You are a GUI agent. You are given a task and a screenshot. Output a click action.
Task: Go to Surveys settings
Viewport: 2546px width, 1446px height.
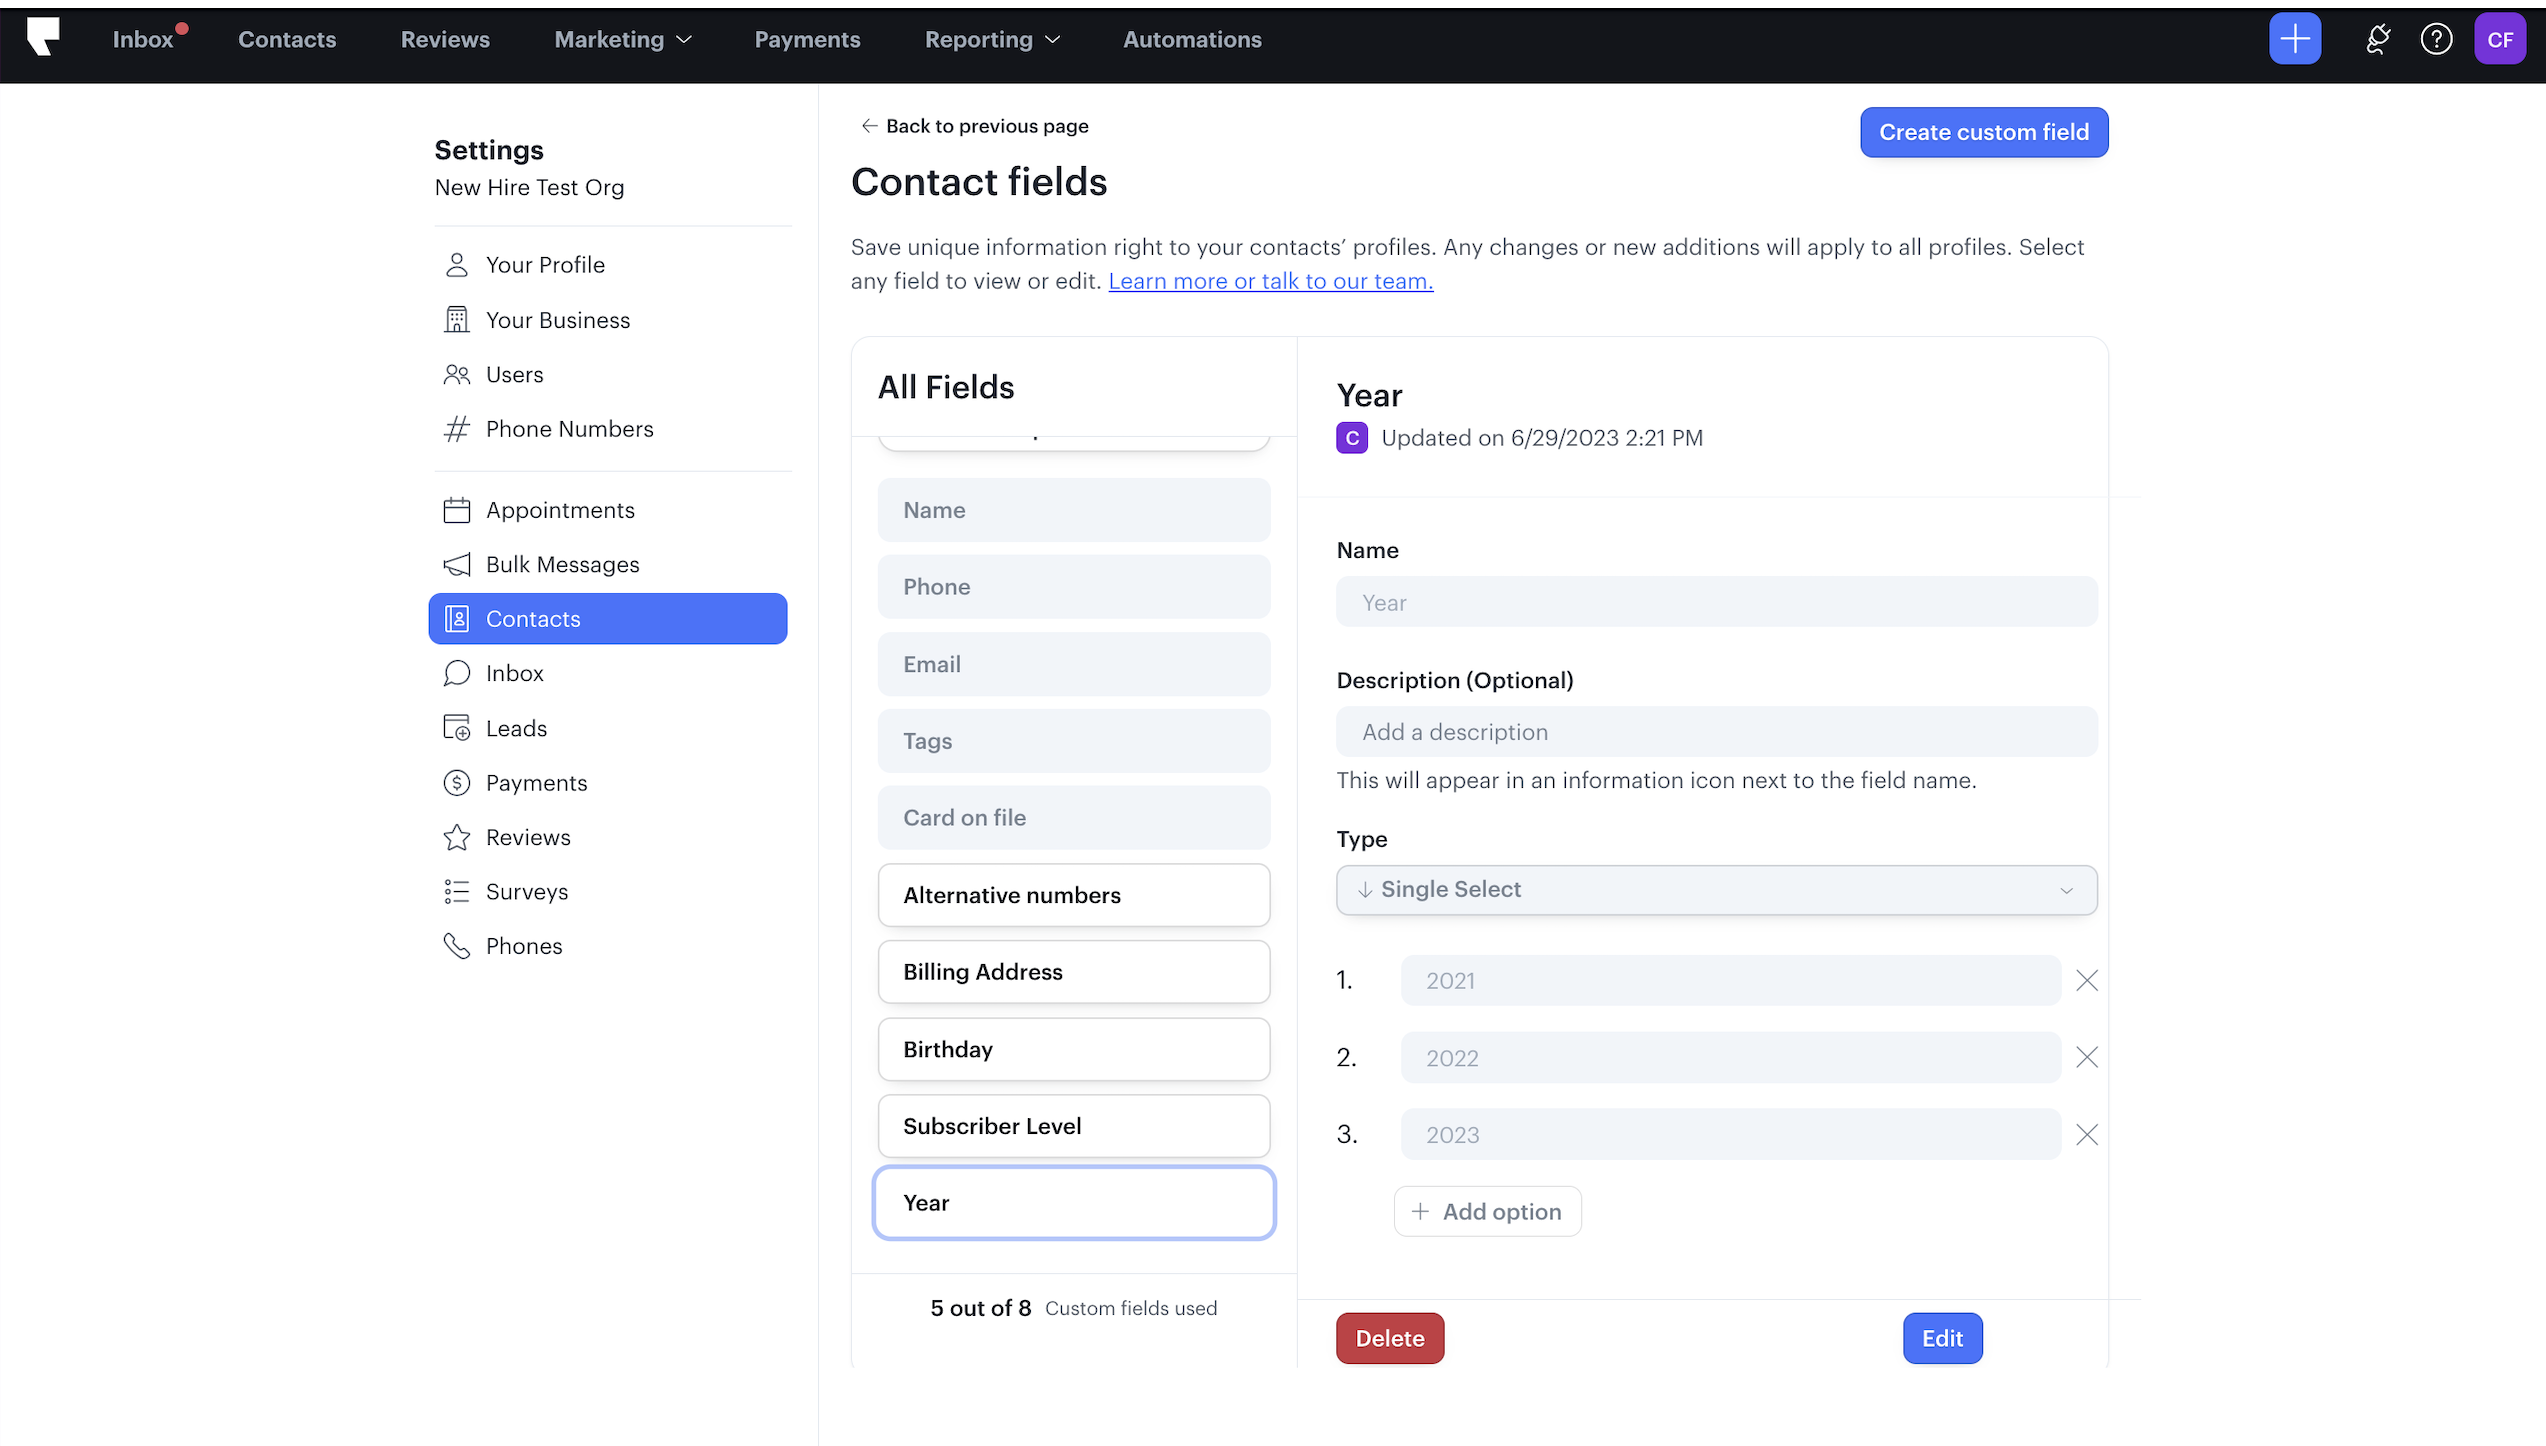(x=527, y=891)
